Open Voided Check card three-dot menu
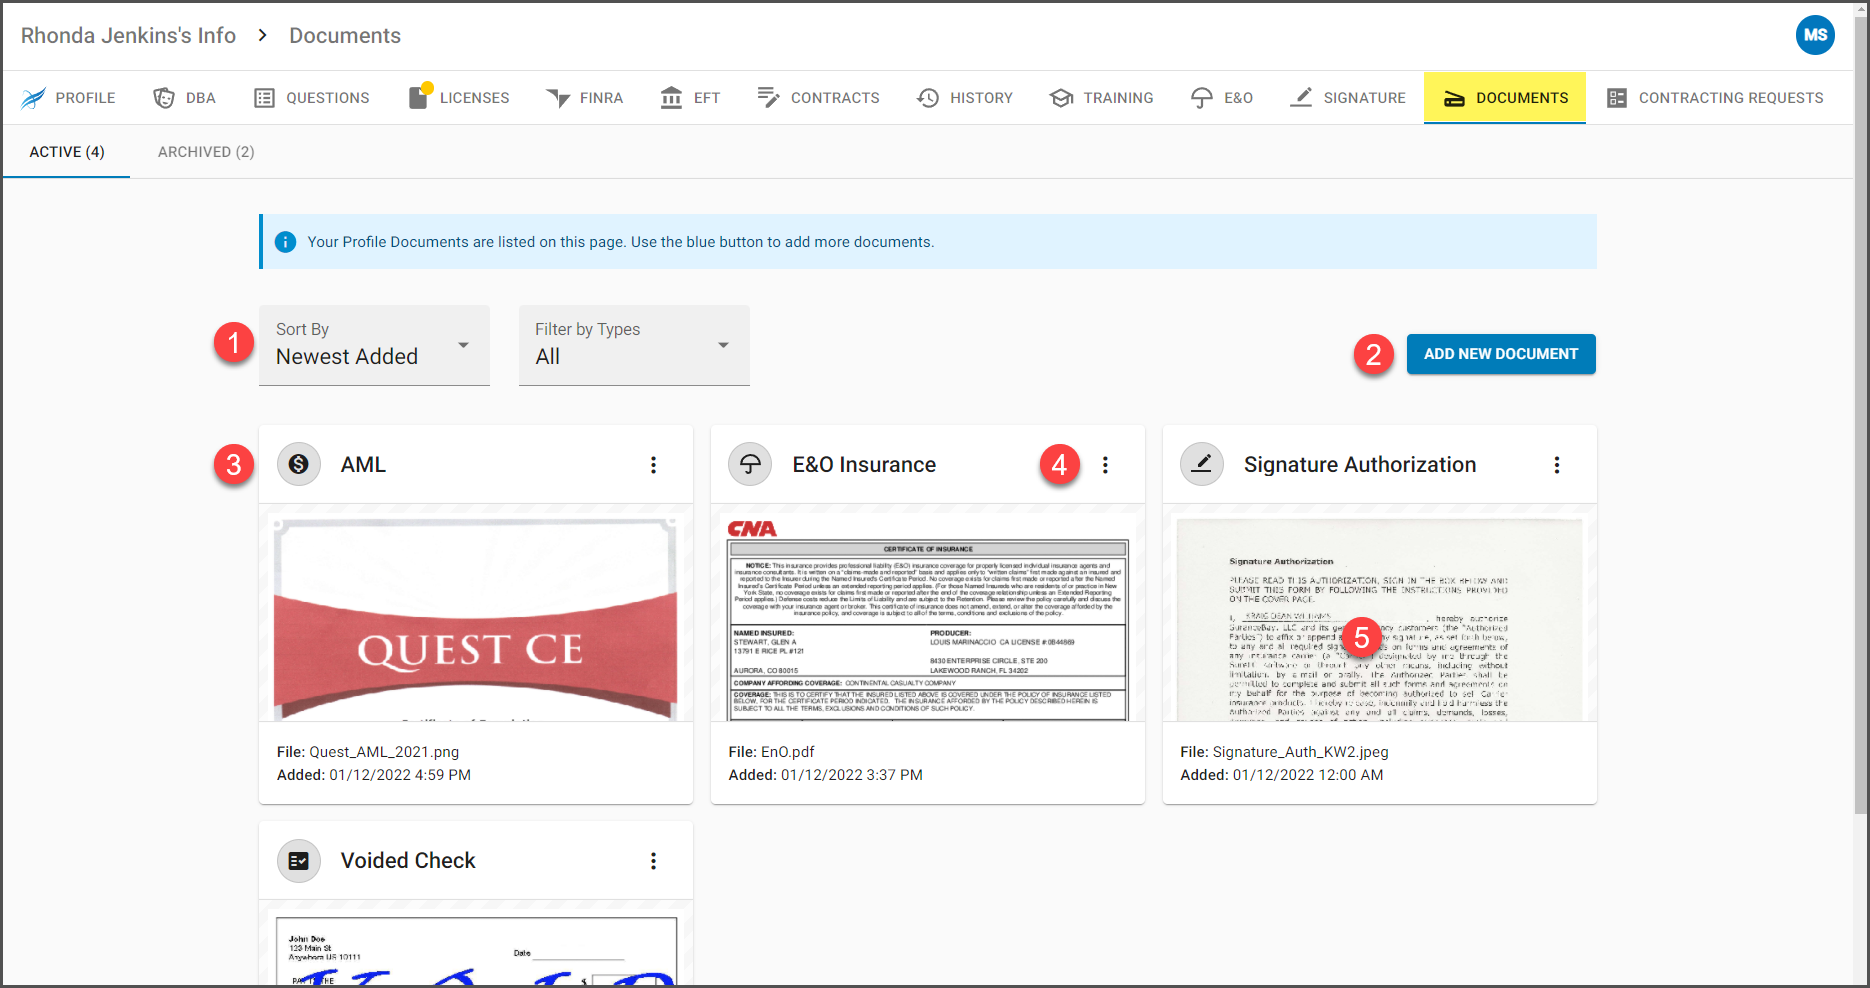The width and height of the screenshot is (1870, 988). click(653, 861)
